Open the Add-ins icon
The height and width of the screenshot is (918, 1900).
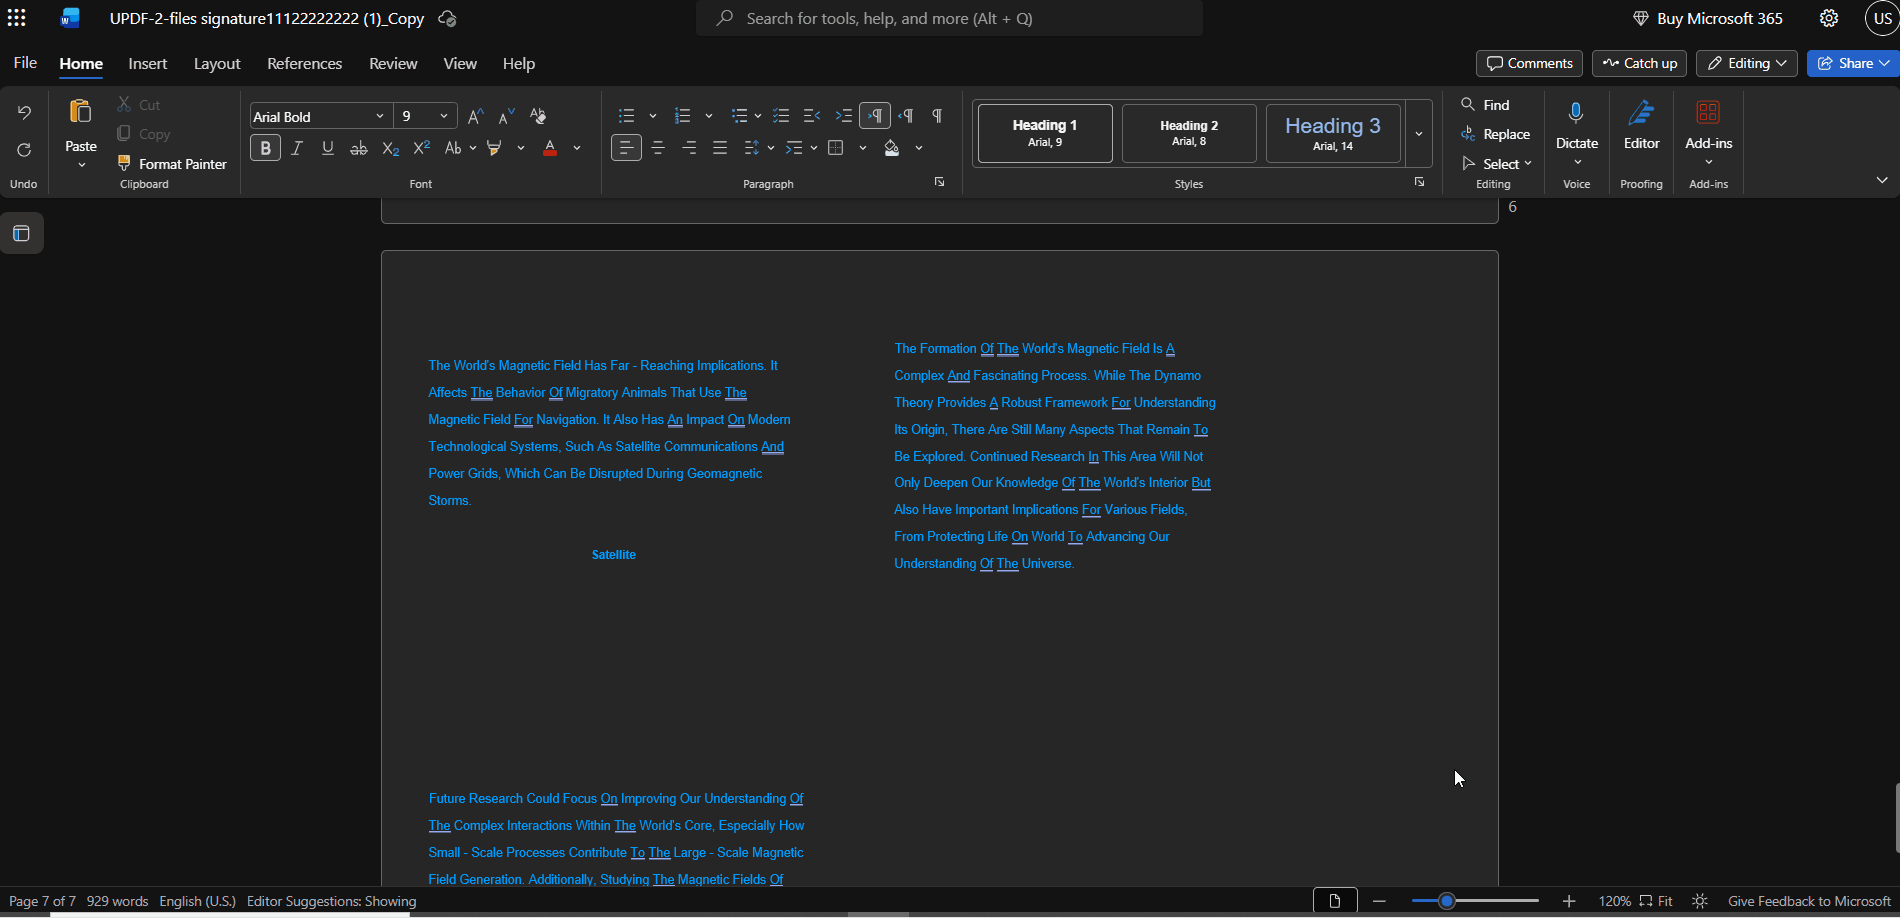1708,113
